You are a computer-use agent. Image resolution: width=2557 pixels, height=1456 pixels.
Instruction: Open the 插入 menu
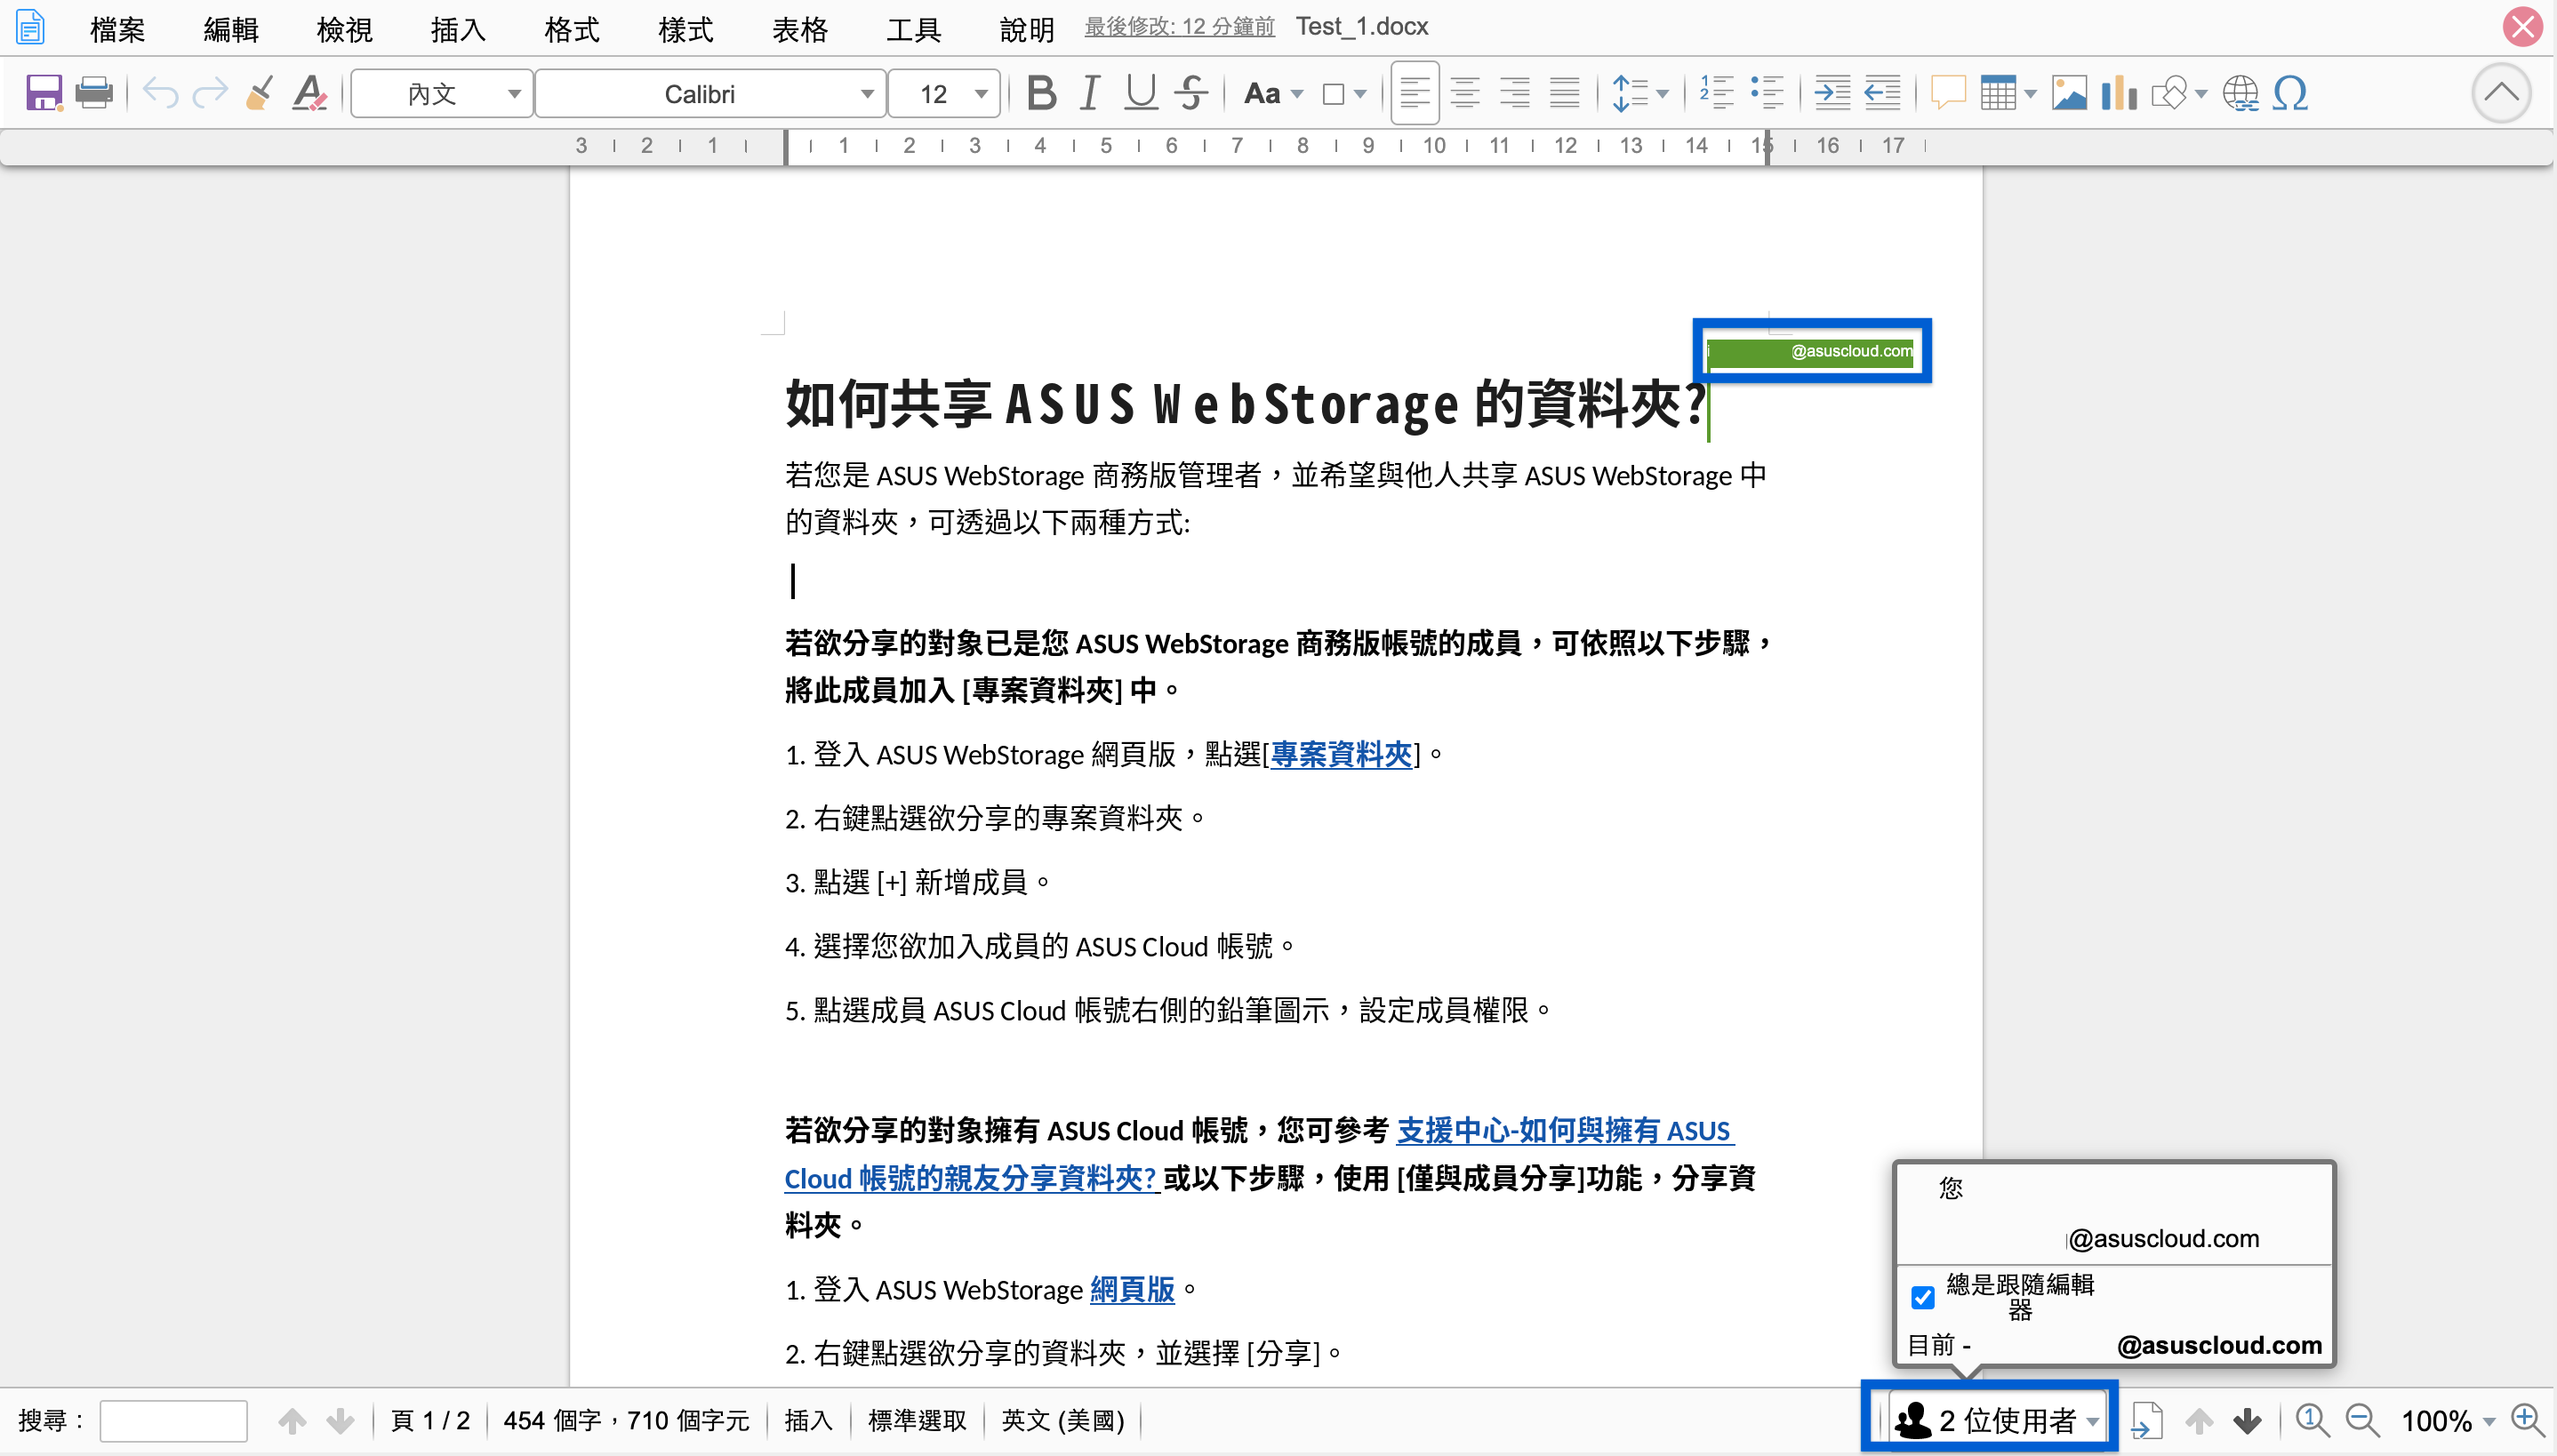(458, 29)
